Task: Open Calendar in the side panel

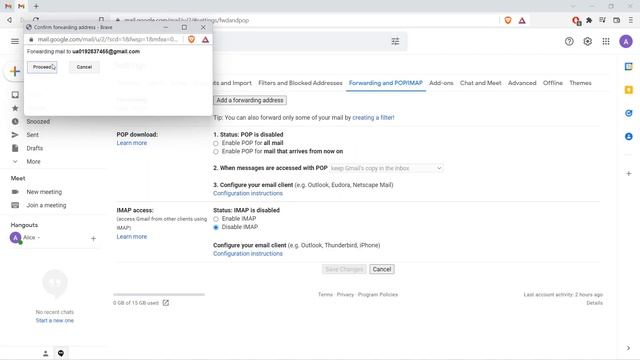Action: (629, 67)
